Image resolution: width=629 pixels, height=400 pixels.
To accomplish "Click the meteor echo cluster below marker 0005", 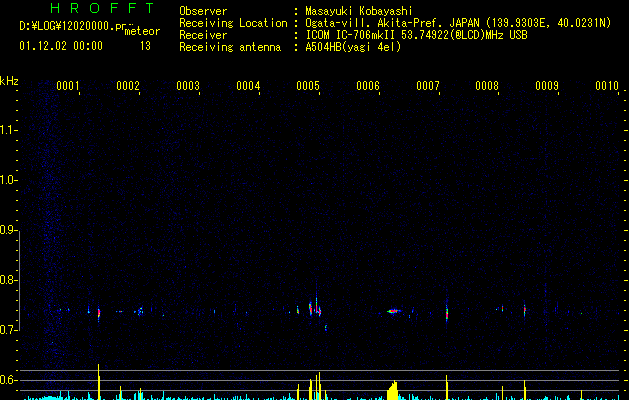I will pos(315,308).
